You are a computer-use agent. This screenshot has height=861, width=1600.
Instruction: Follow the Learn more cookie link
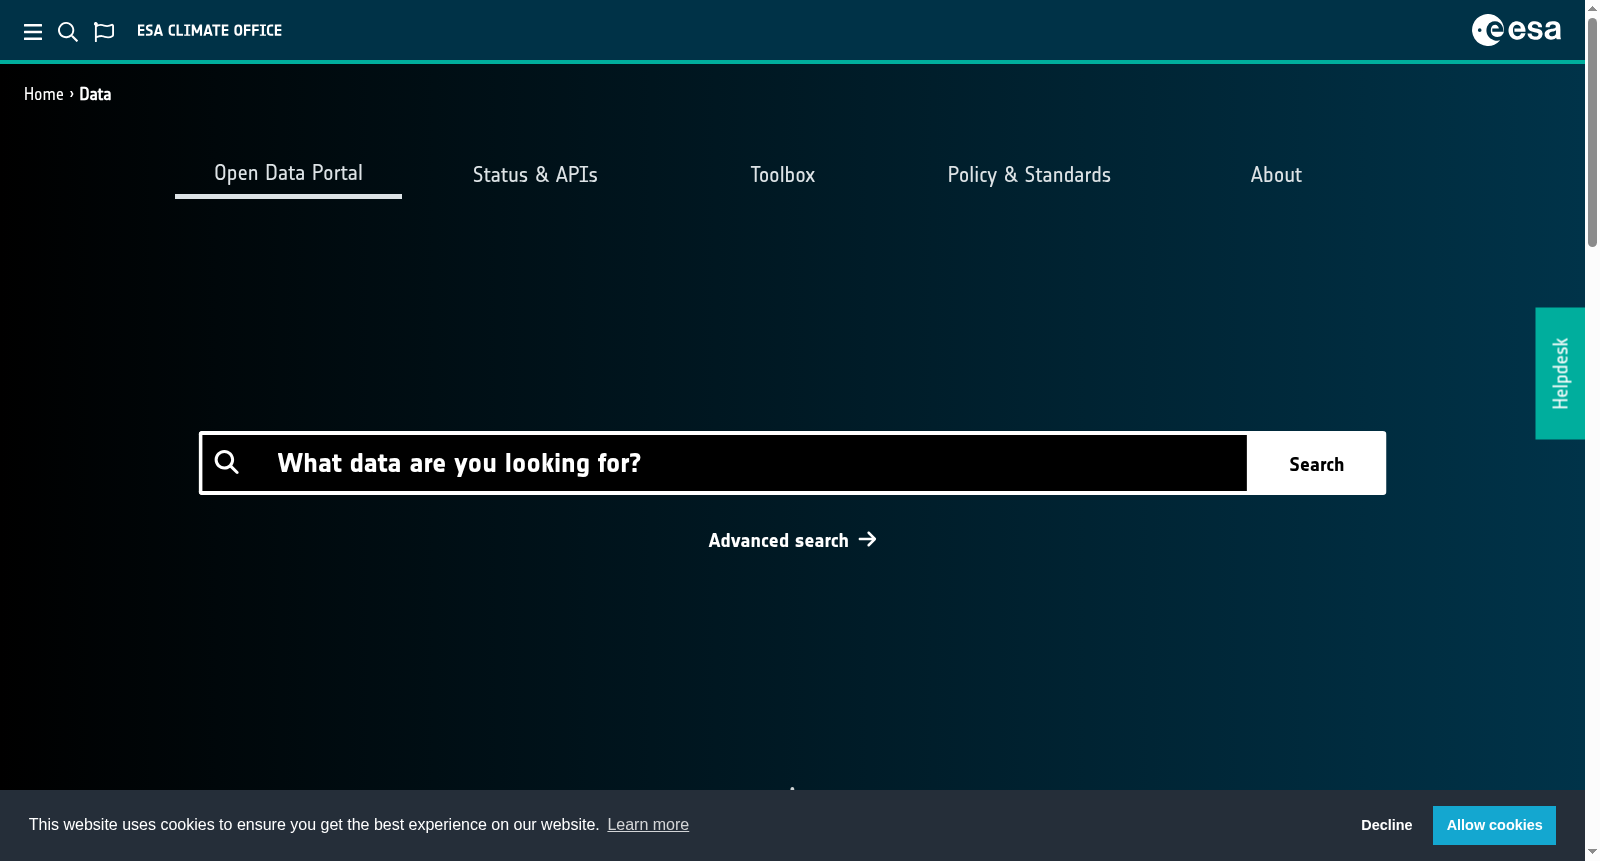tap(648, 825)
